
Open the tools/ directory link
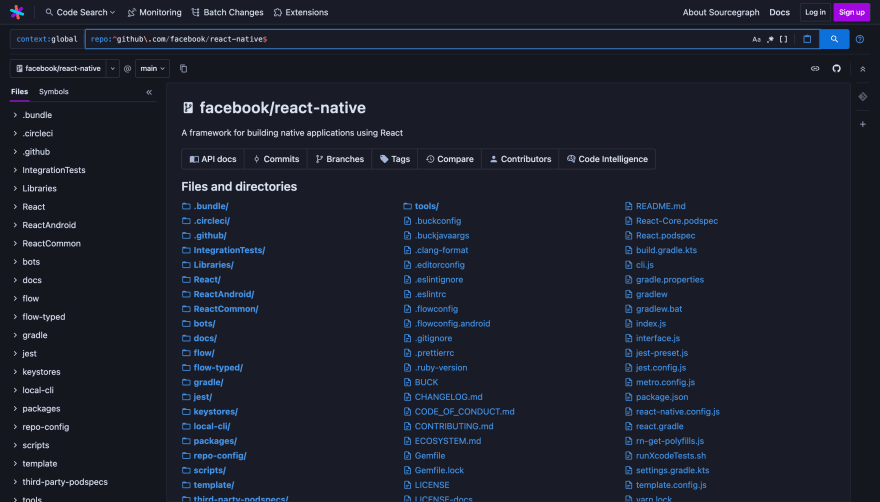(x=427, y=206)
